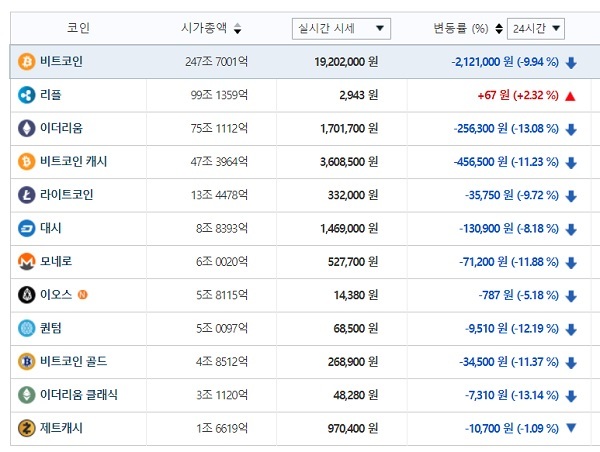
Task: Click price 1,469,000 원
Action: [x=349, y=228]
